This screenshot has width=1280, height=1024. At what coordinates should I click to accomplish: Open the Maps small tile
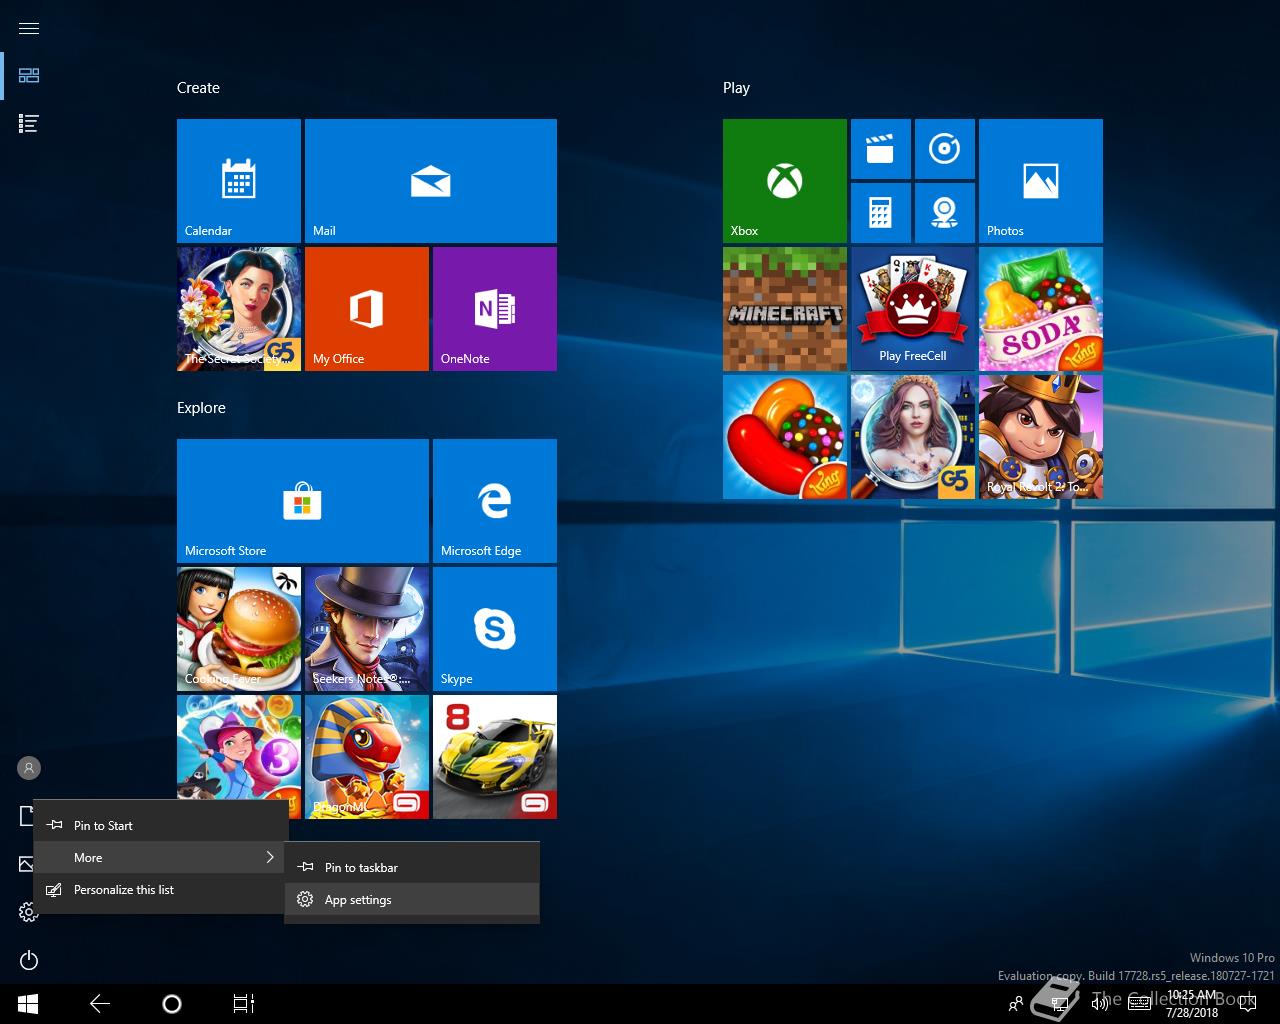945,213
